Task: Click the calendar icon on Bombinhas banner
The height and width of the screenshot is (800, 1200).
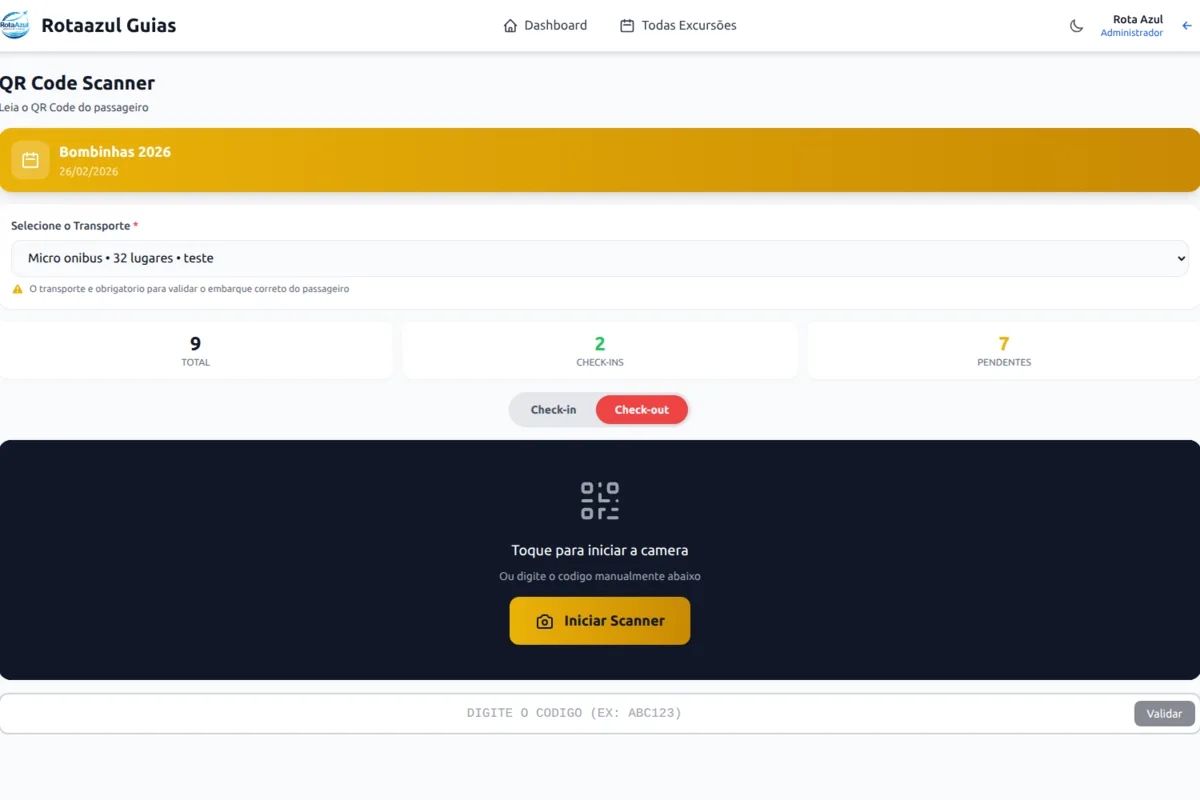Action: click(x=30, y=160)
